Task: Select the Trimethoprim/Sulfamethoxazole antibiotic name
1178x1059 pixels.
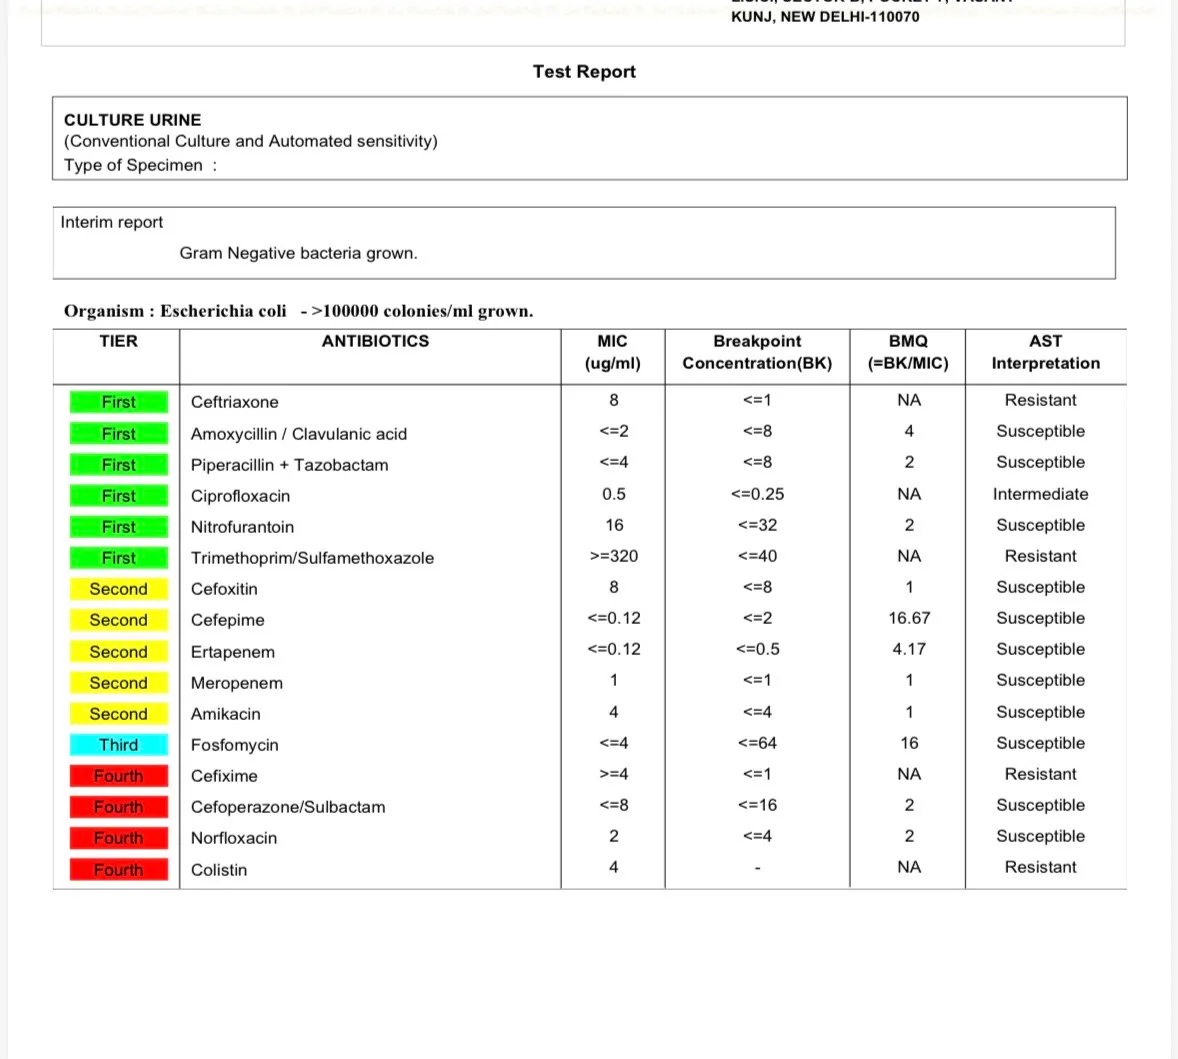Action: (313, 558)
